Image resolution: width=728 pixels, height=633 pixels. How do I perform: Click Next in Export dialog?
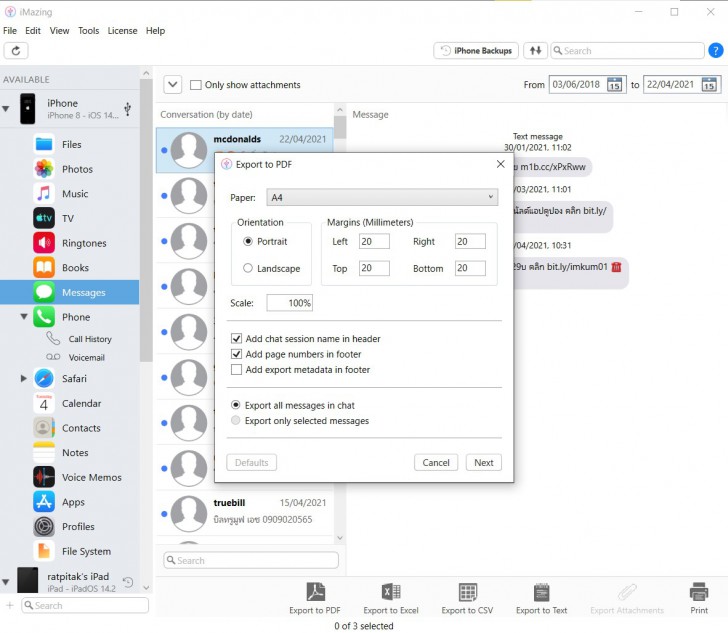484,462
